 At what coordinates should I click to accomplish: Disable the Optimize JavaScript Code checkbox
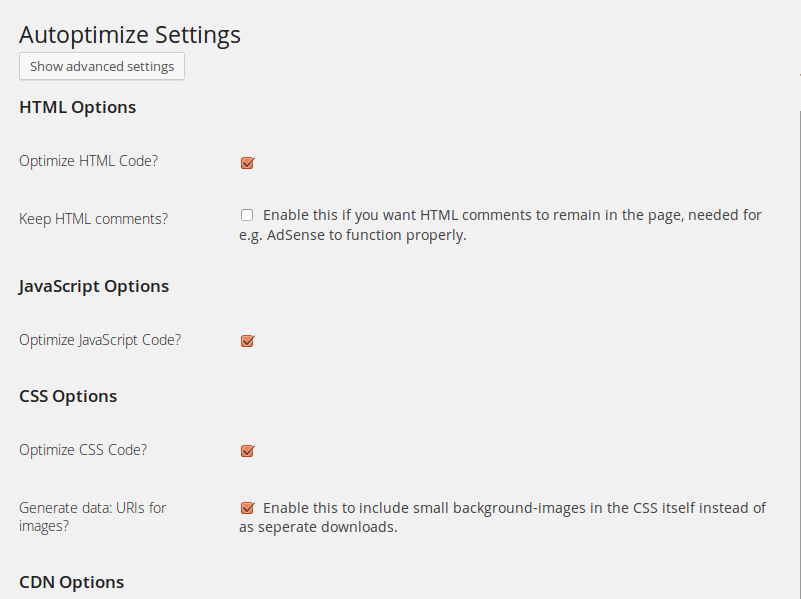pyautogui.click(x=247, y=341)
